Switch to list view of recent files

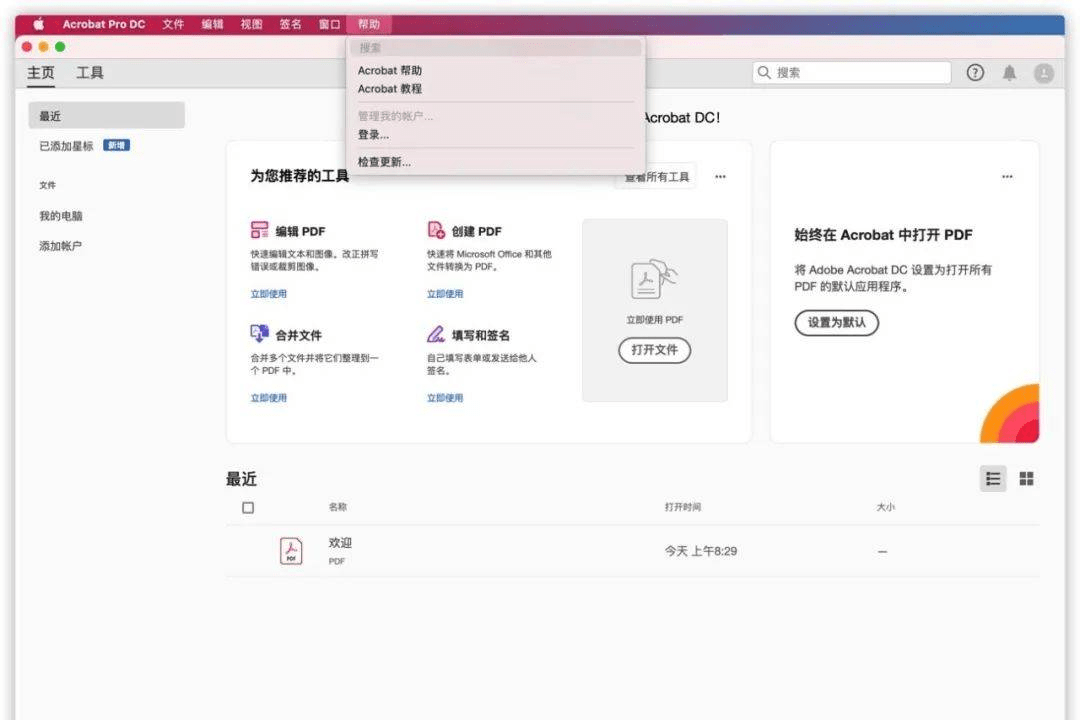[993, 479]
